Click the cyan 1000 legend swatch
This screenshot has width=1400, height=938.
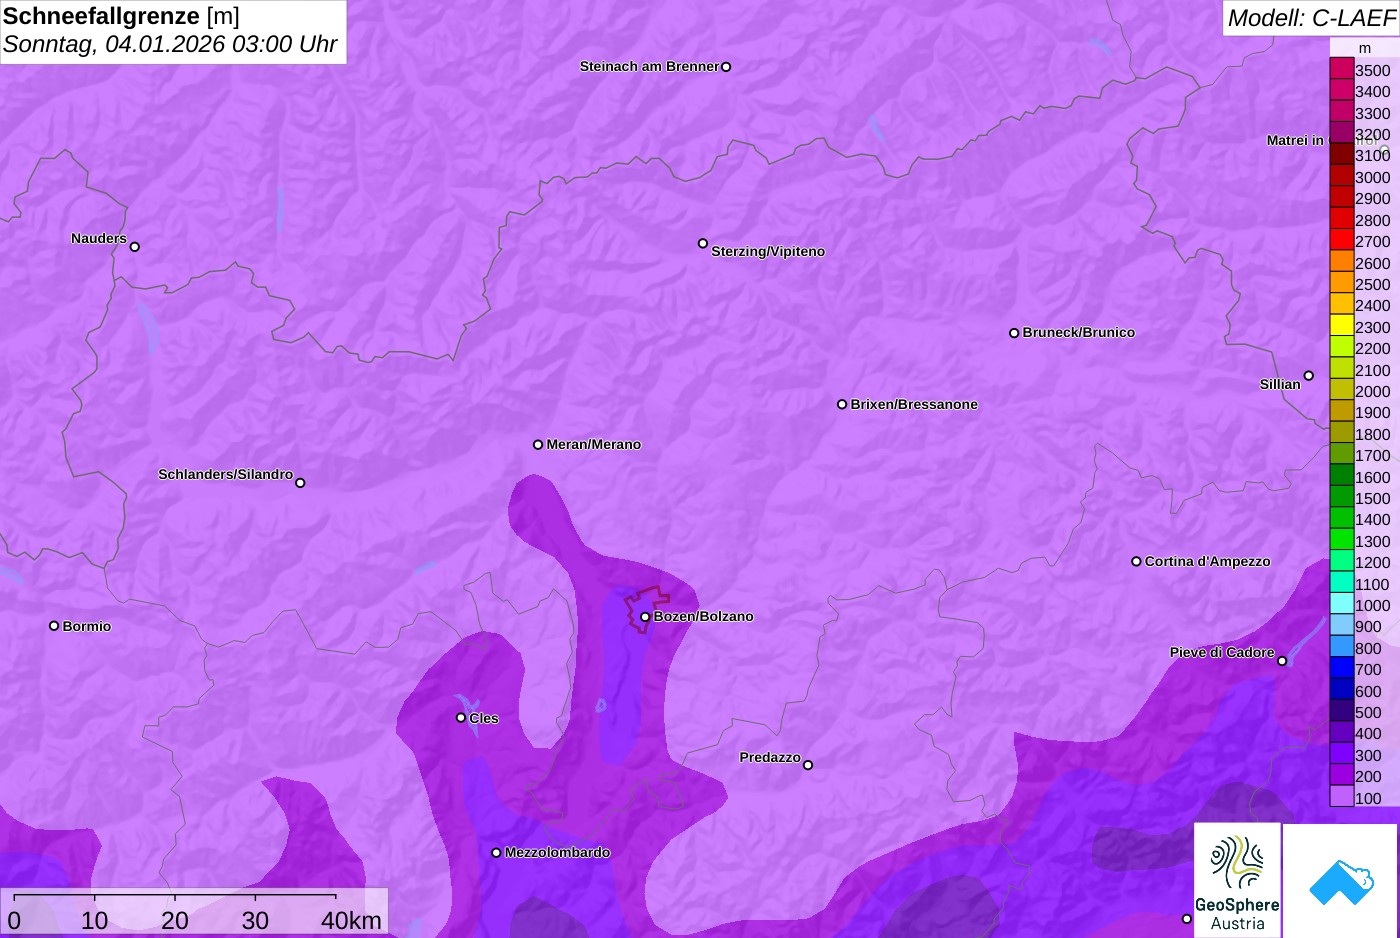pyautogui.click(x=1342, y=604)
